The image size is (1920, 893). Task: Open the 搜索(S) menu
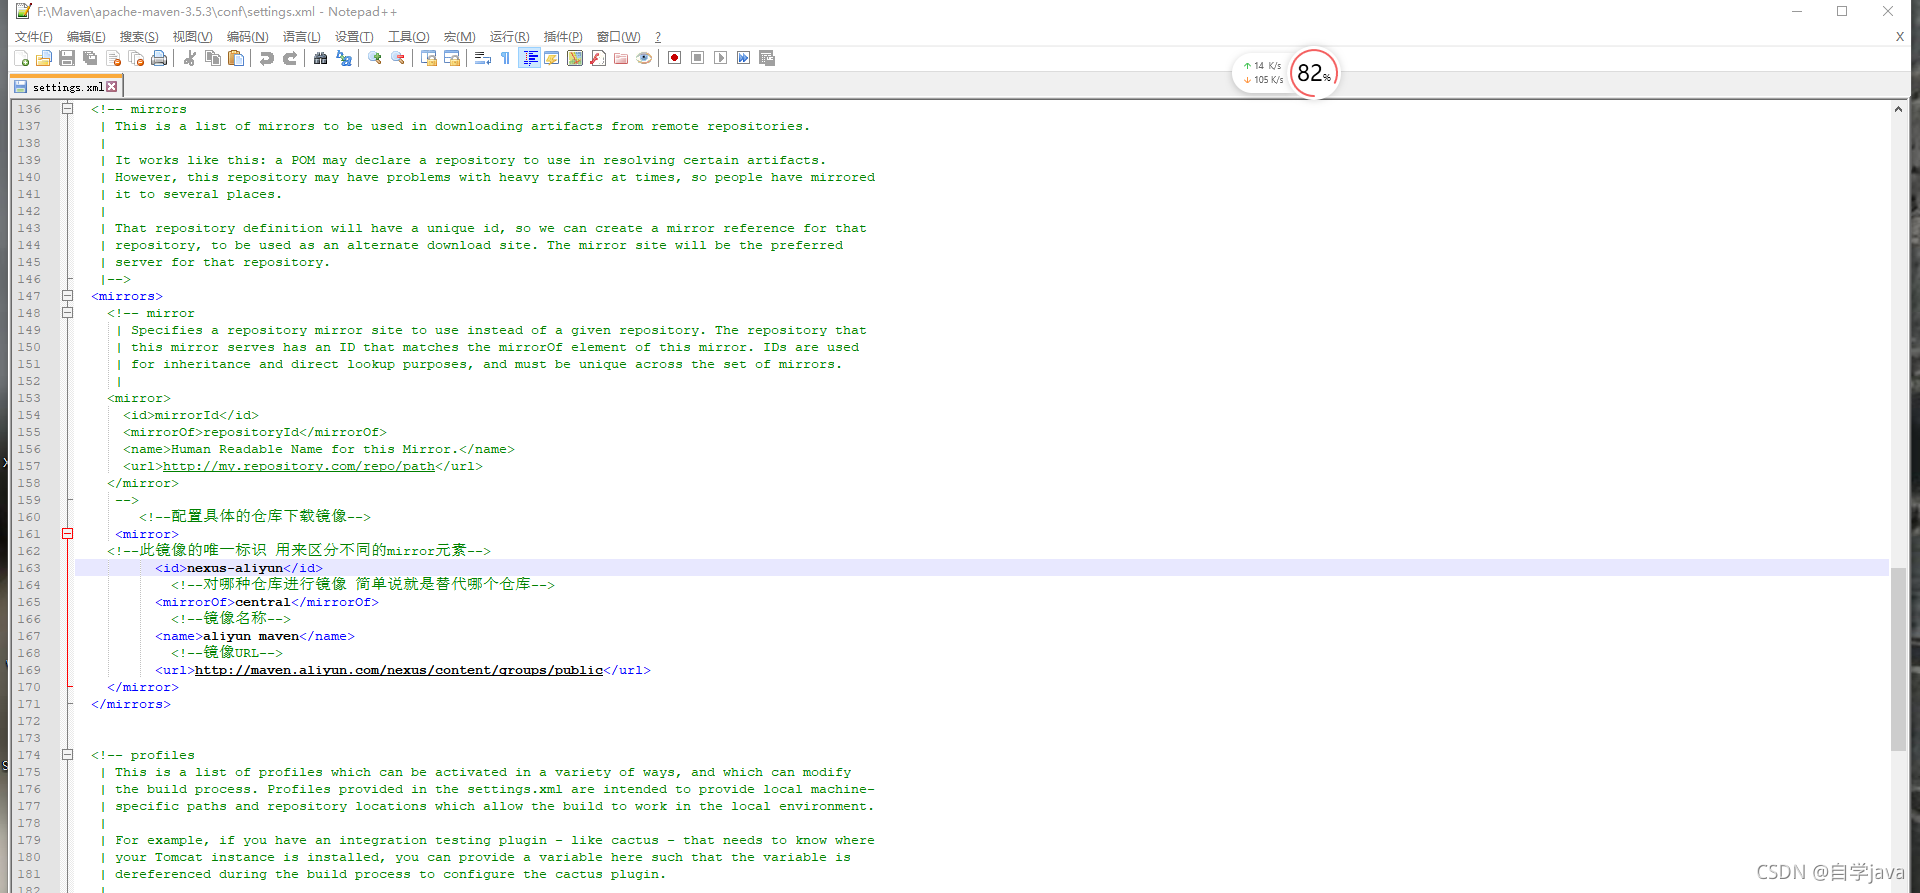pos(139,37)
